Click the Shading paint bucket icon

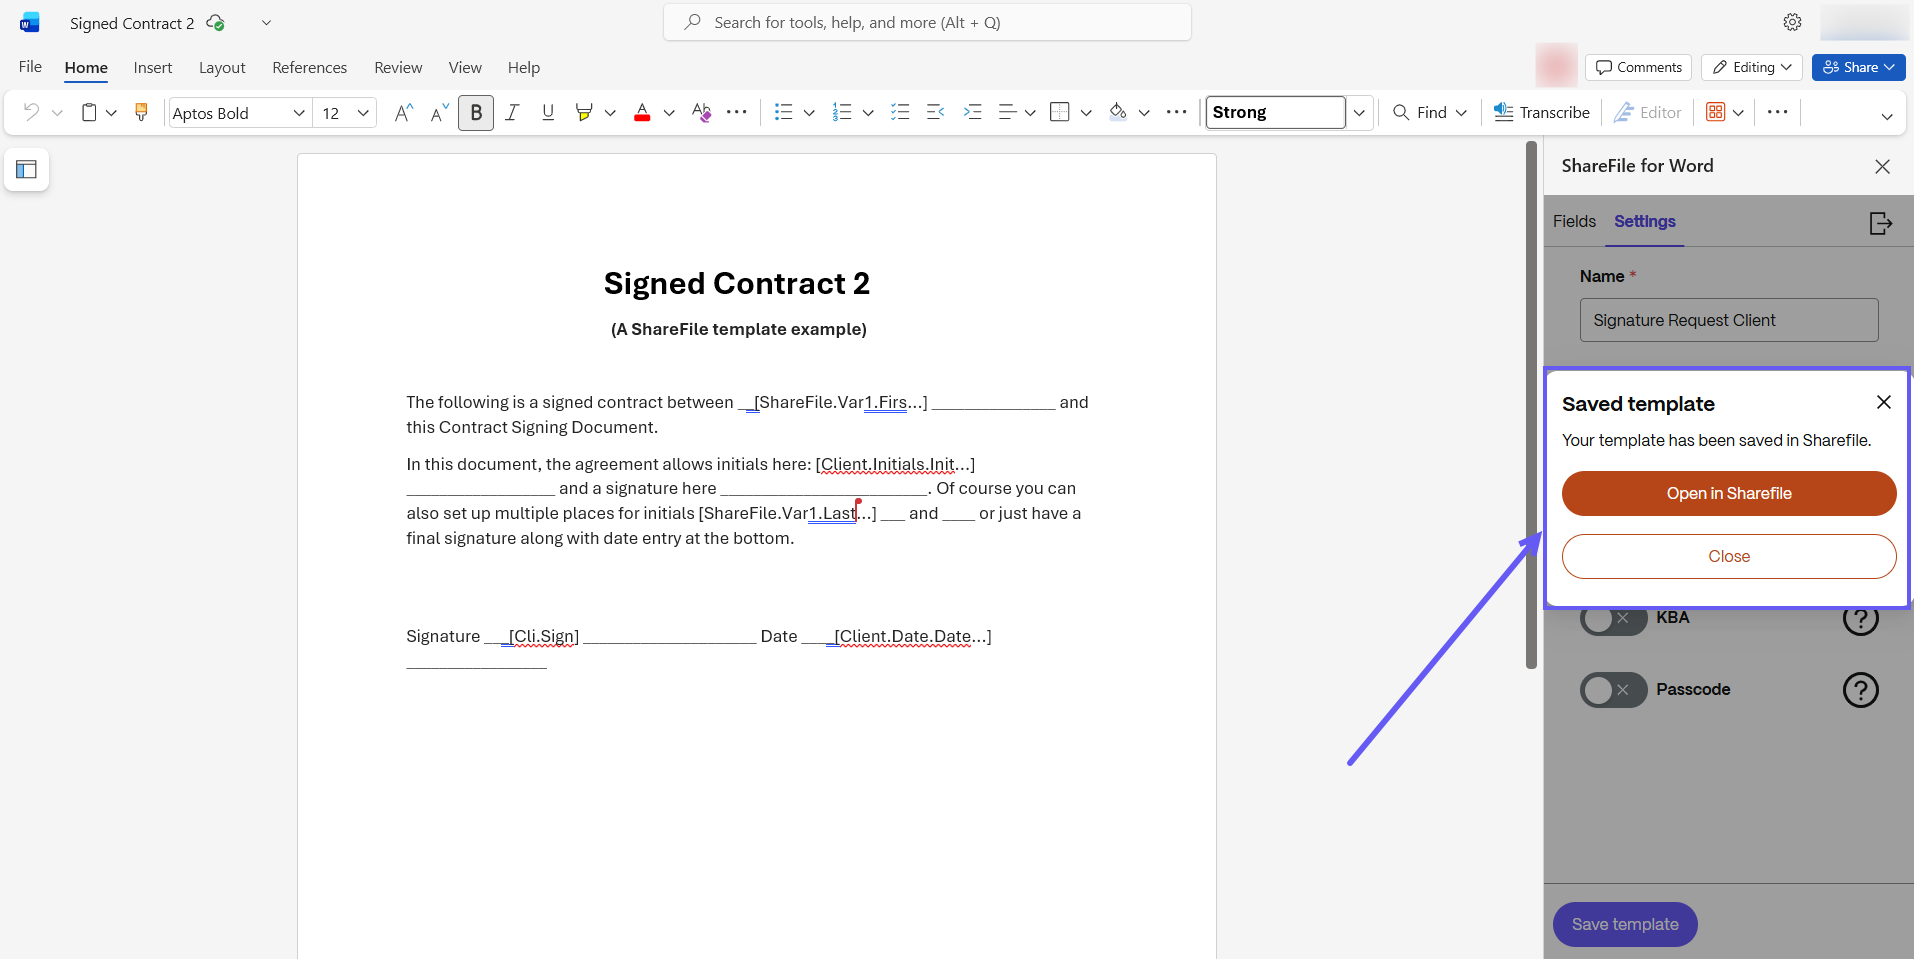1118,112
